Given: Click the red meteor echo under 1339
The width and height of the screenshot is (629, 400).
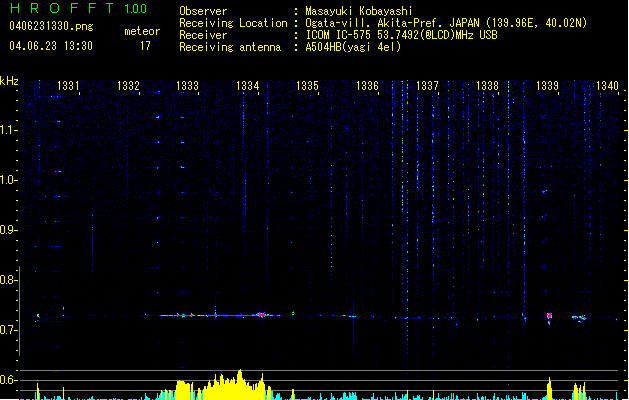Looking at the screenshot, I should click(549, 315).
